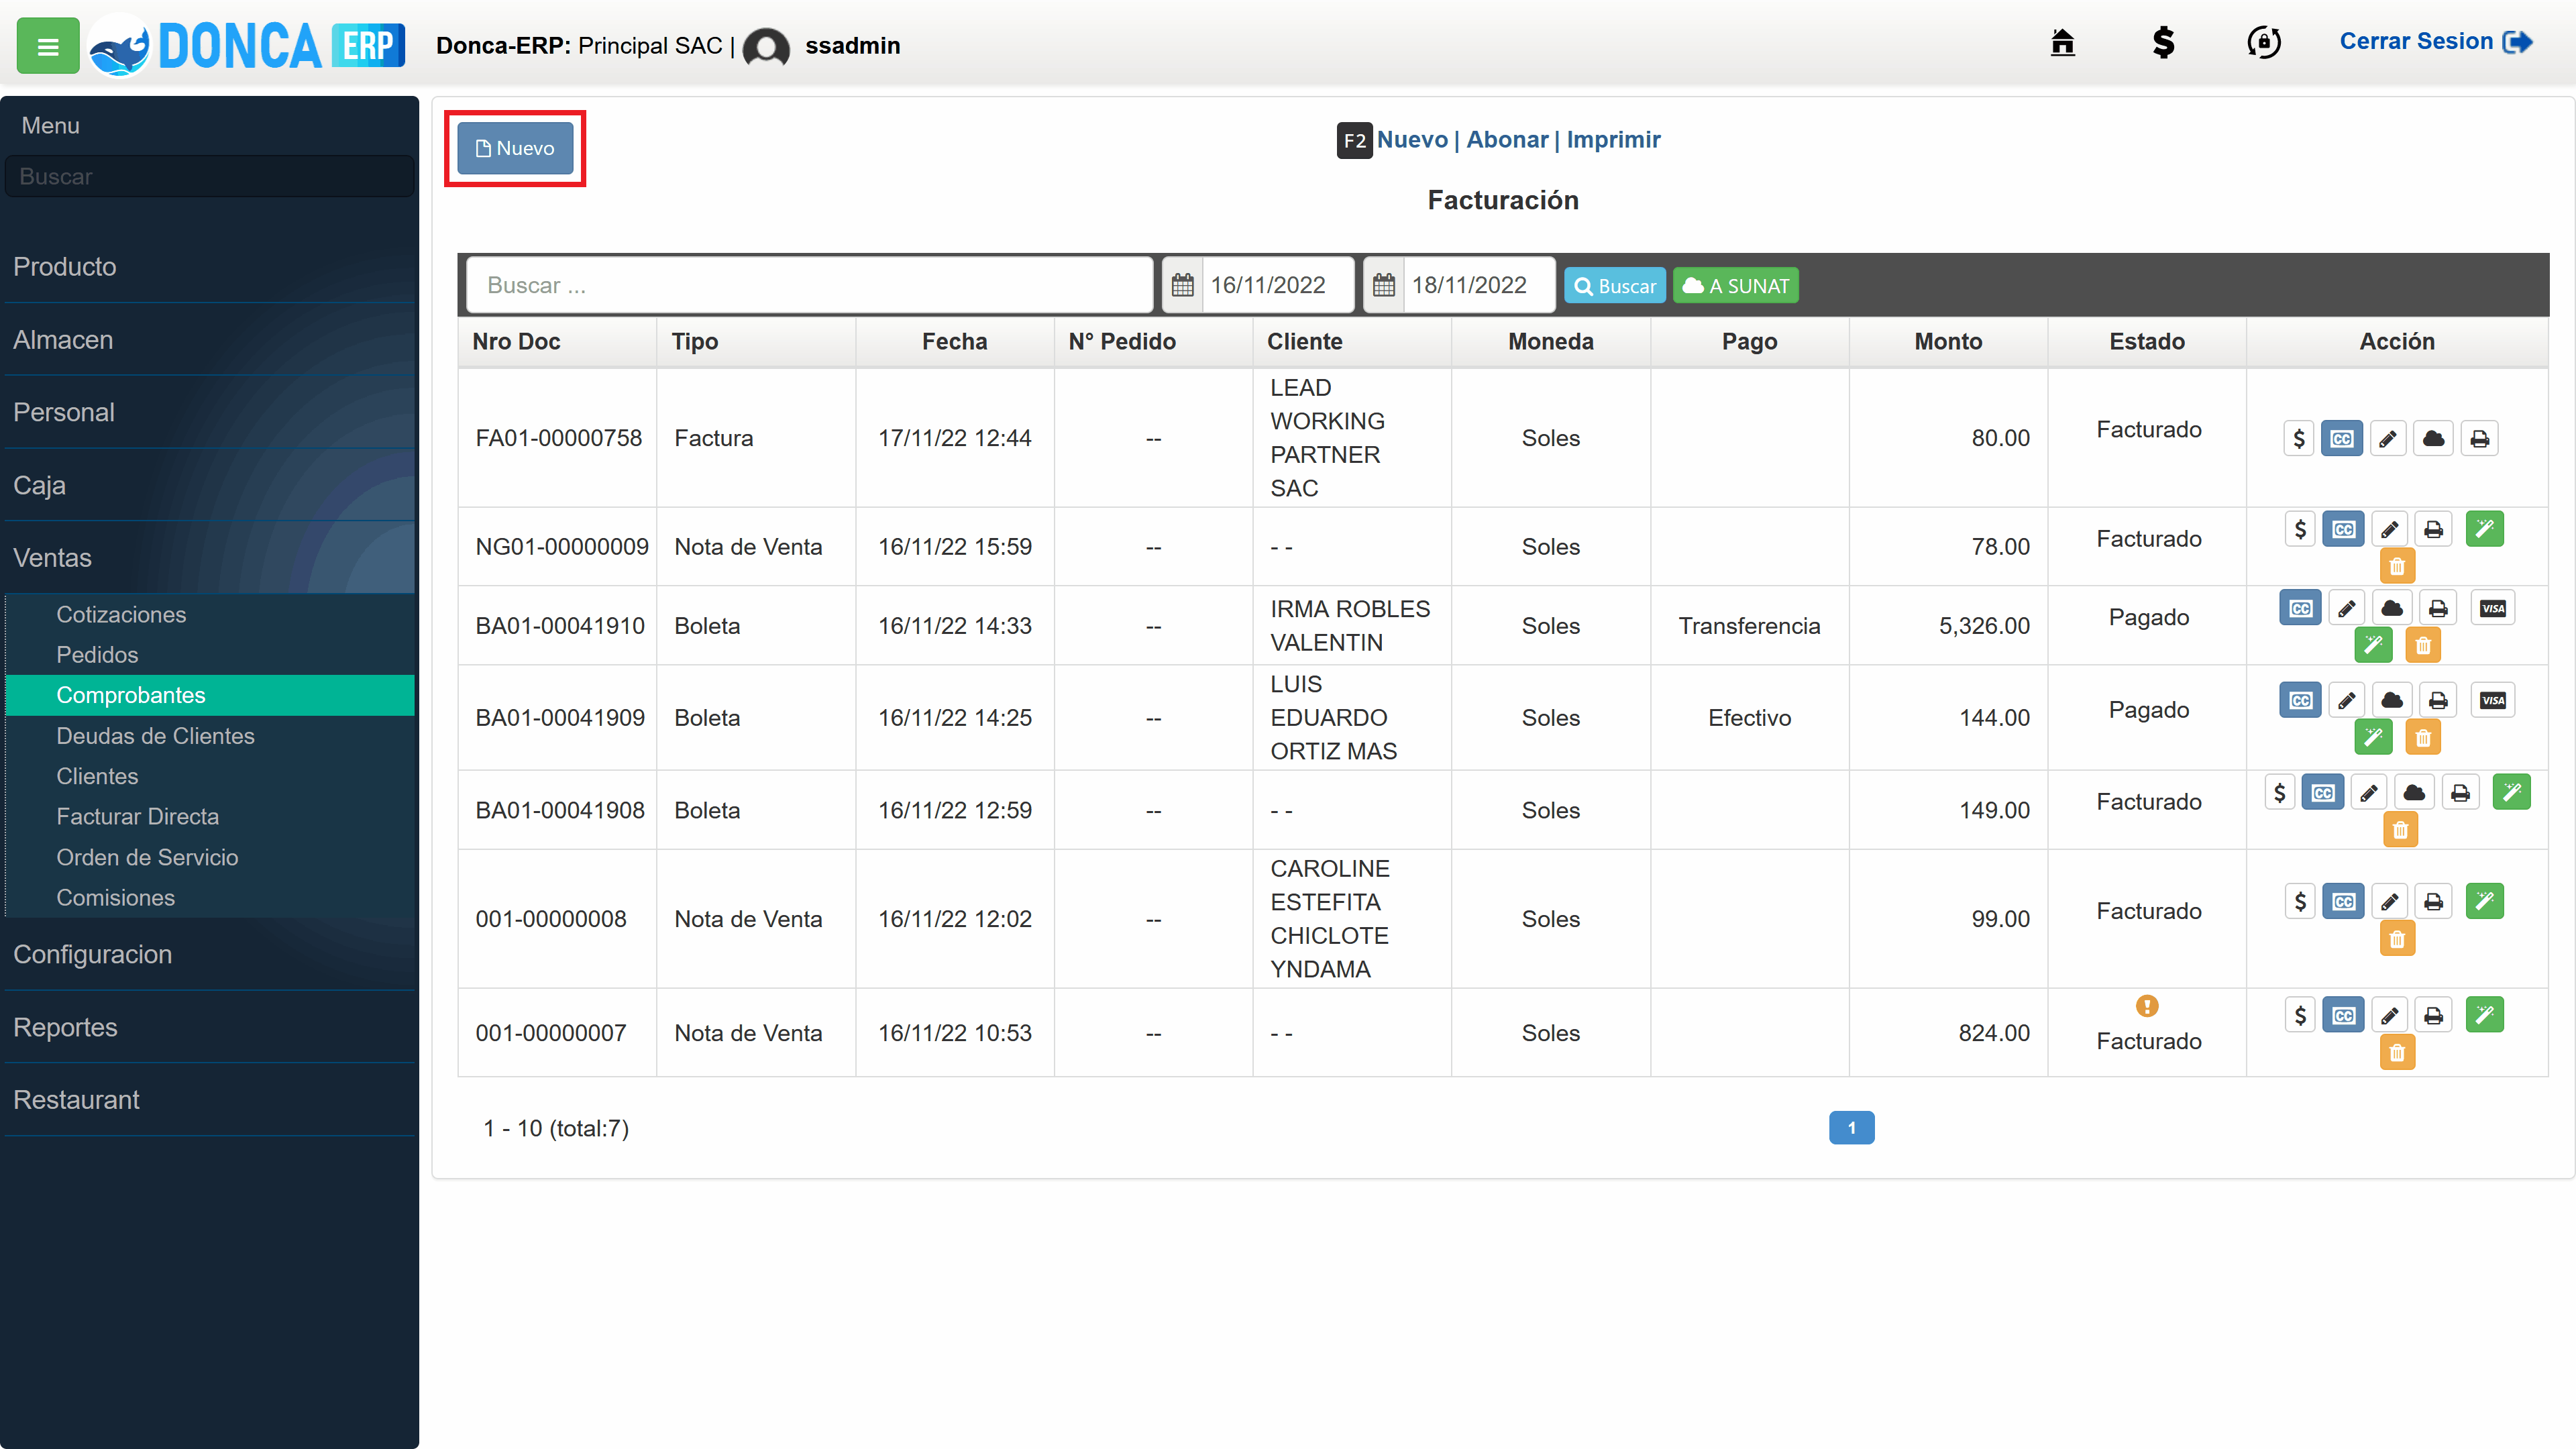Click the end date field 18/11/2022
The width and height of the screenshot is (2576, 1449).
coord(1479,285)
